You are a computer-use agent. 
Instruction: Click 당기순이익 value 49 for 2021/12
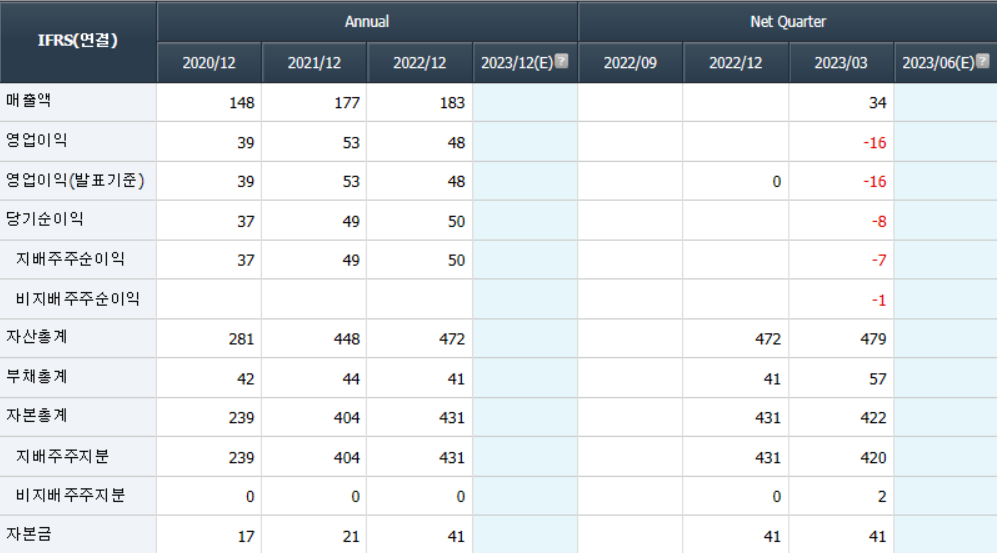pyautogui.click(x=351, y=222)
